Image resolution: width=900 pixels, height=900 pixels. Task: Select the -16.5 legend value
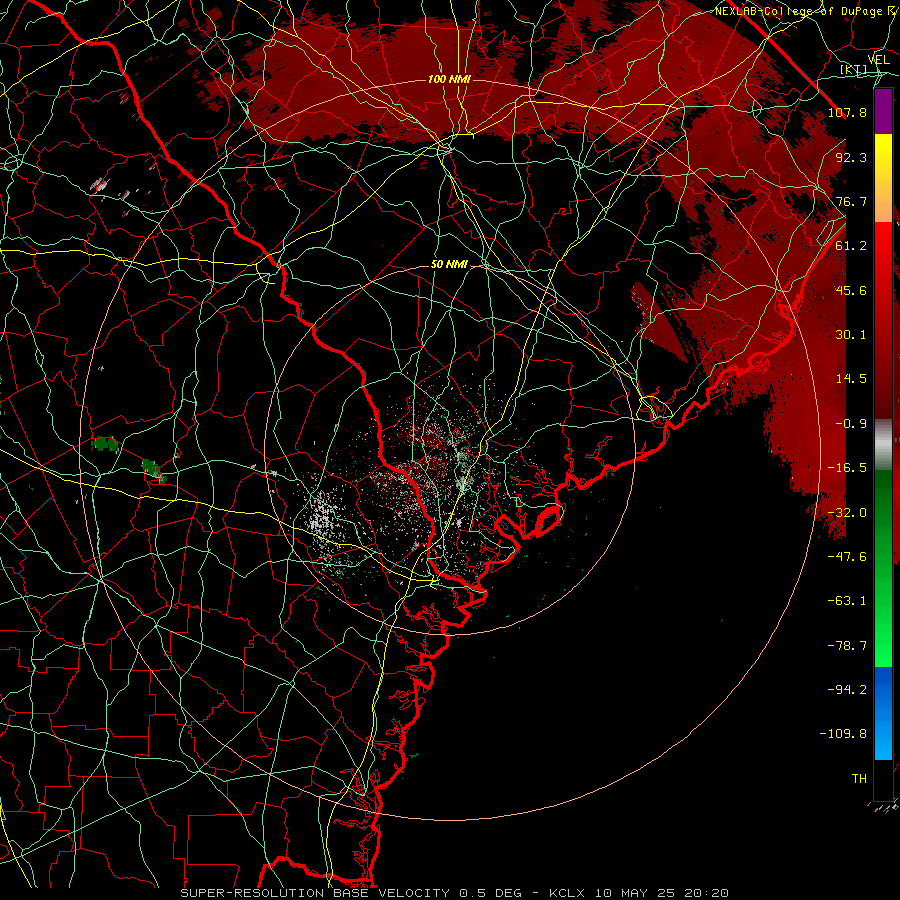pyautogui.click(x=847, y=468)
